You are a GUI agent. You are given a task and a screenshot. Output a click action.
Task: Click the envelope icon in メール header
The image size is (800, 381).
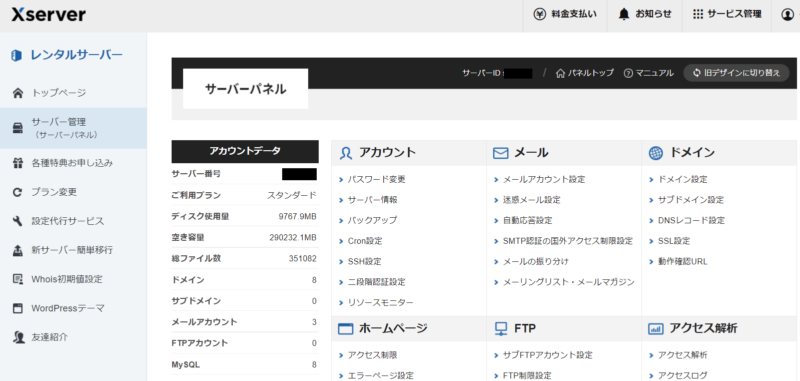(x=501, y=153)
